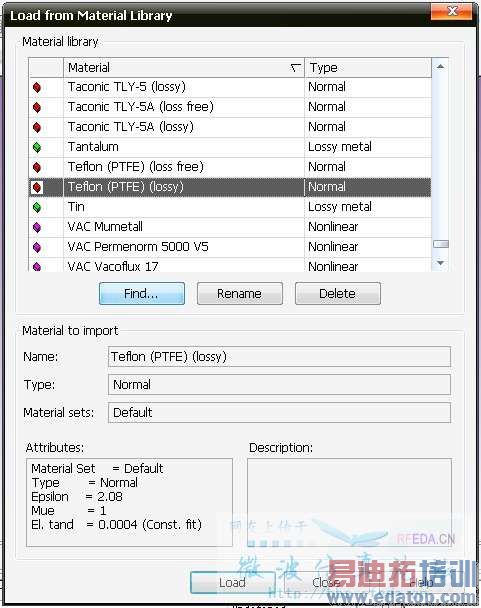This screenshot has height=608, width=481.
Task: Open the Find... material search
Action: [142, 294]
